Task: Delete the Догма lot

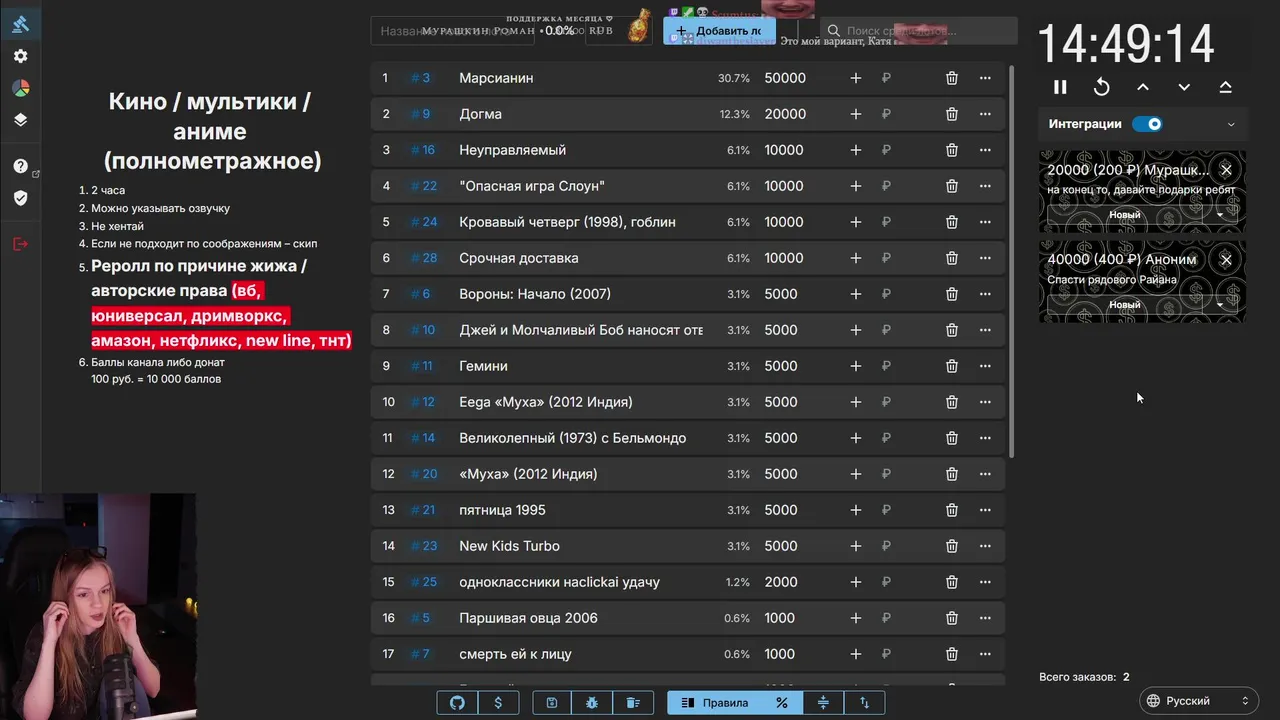Action: (x=952, y=114)
